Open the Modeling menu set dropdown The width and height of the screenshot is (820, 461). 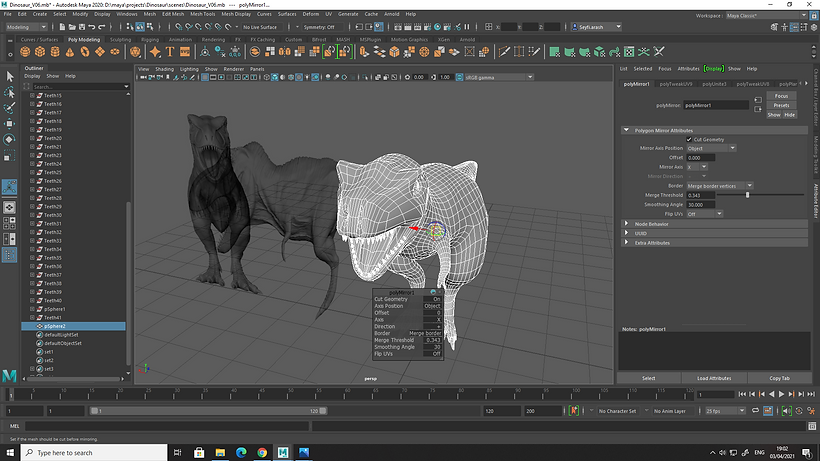pos(26,27)
